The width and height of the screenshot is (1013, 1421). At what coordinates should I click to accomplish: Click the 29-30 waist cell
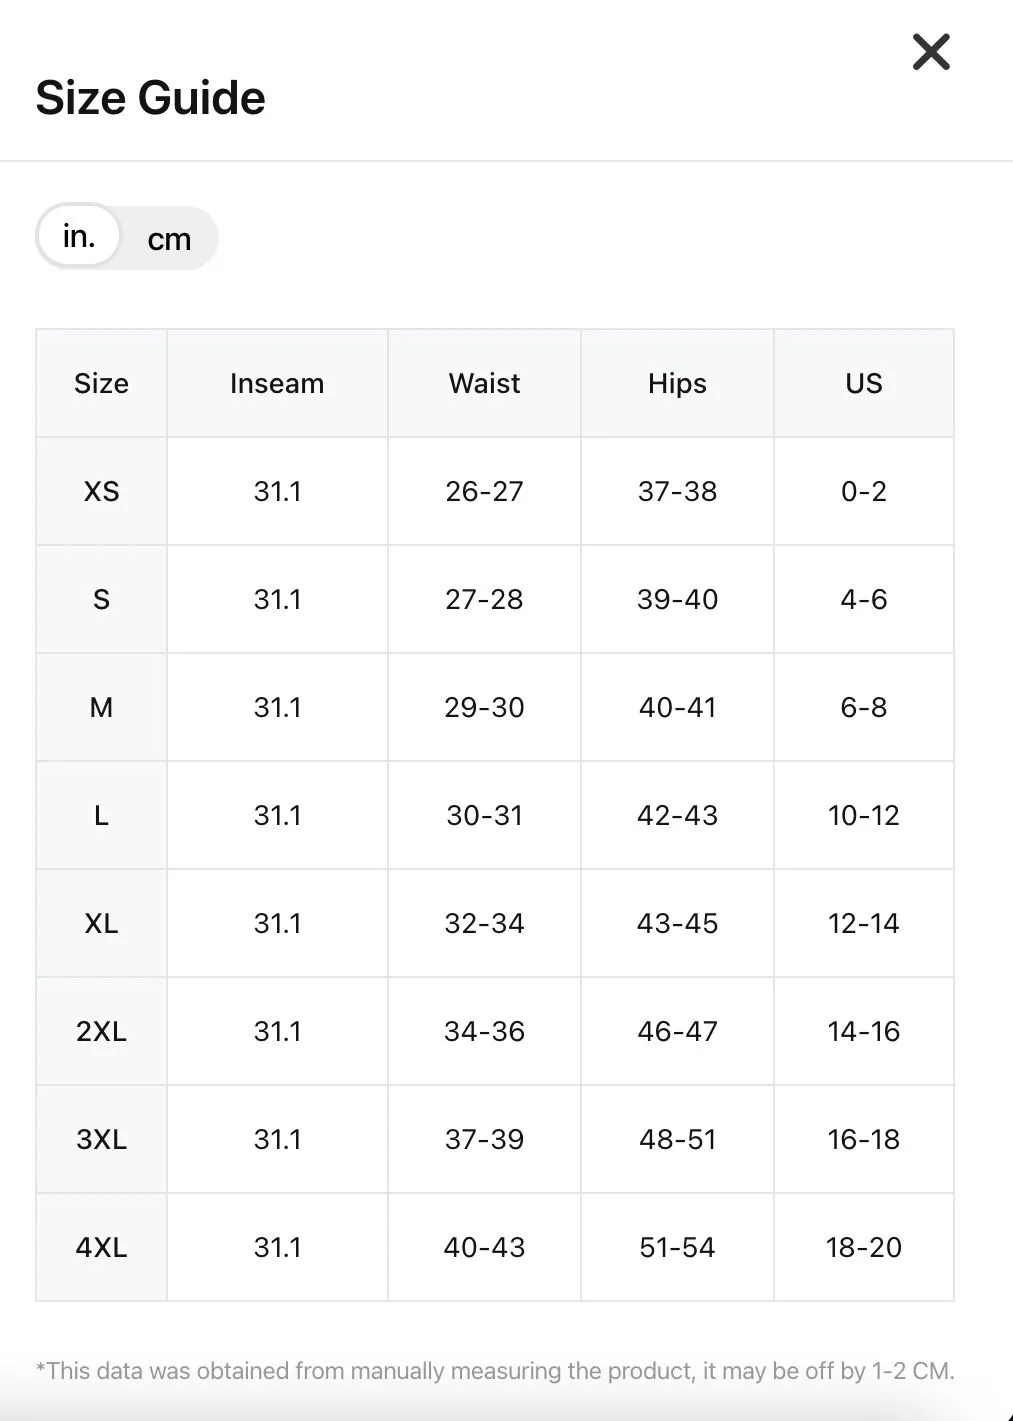tap(484, 707)
